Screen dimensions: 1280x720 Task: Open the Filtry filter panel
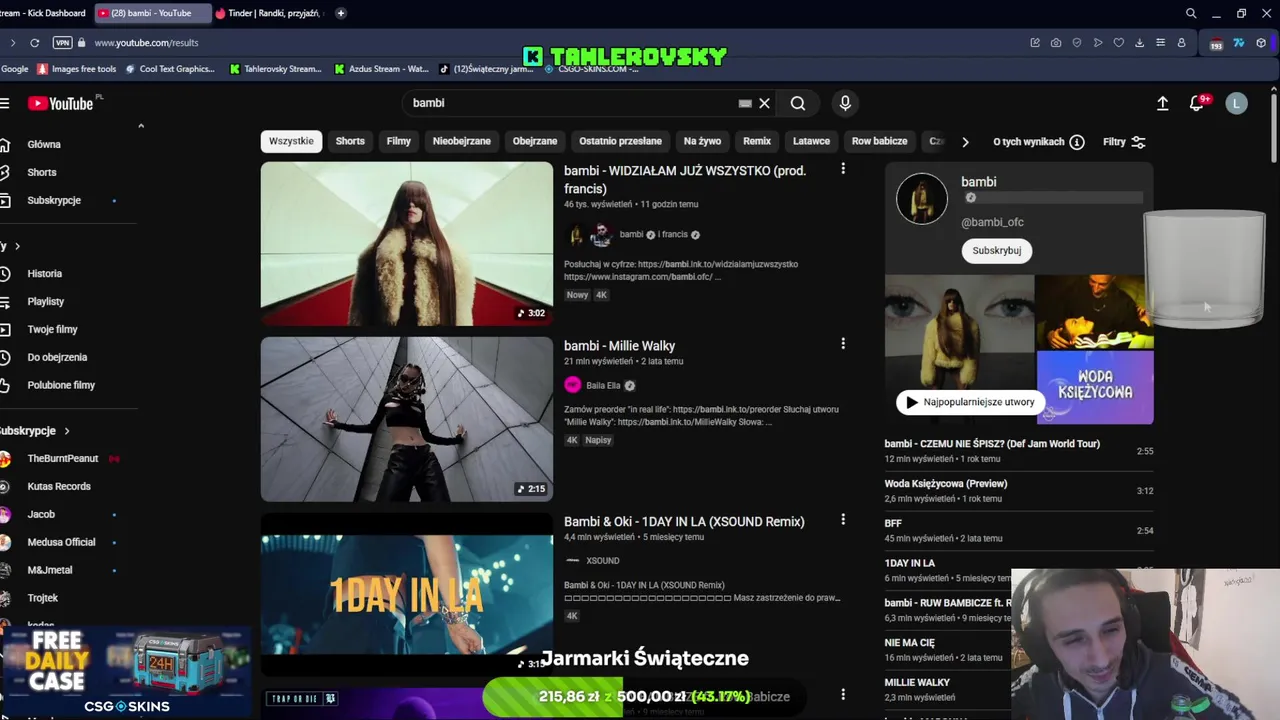(x=1124, y=142)
